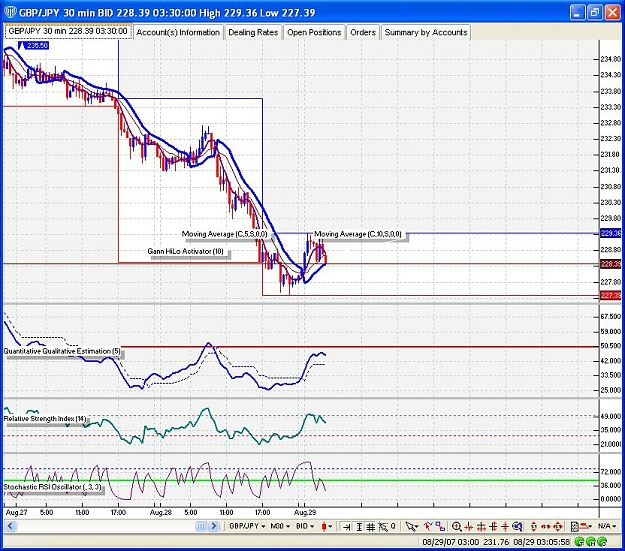This screenshot has width=625, height=551.
Task: Click the middle green connection status icon
Action: [591, 542]
